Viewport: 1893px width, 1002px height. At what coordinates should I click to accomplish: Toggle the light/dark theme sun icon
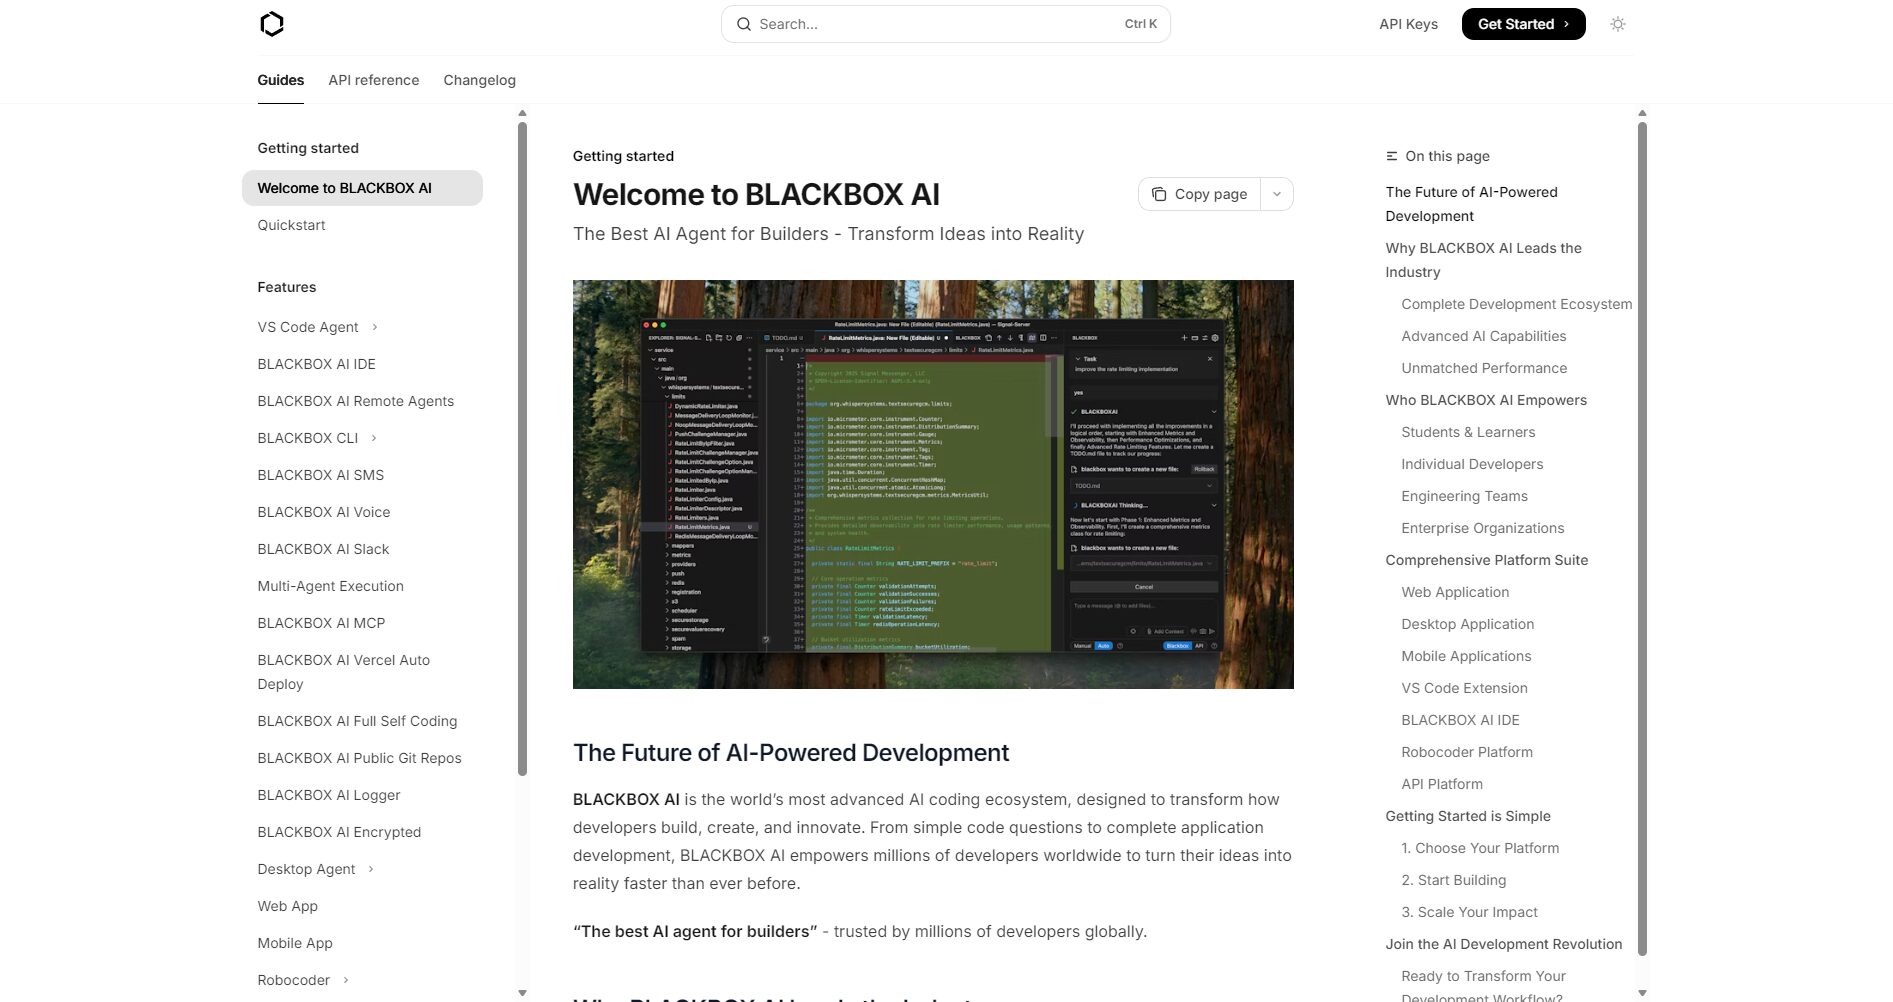click(1617, 24)
